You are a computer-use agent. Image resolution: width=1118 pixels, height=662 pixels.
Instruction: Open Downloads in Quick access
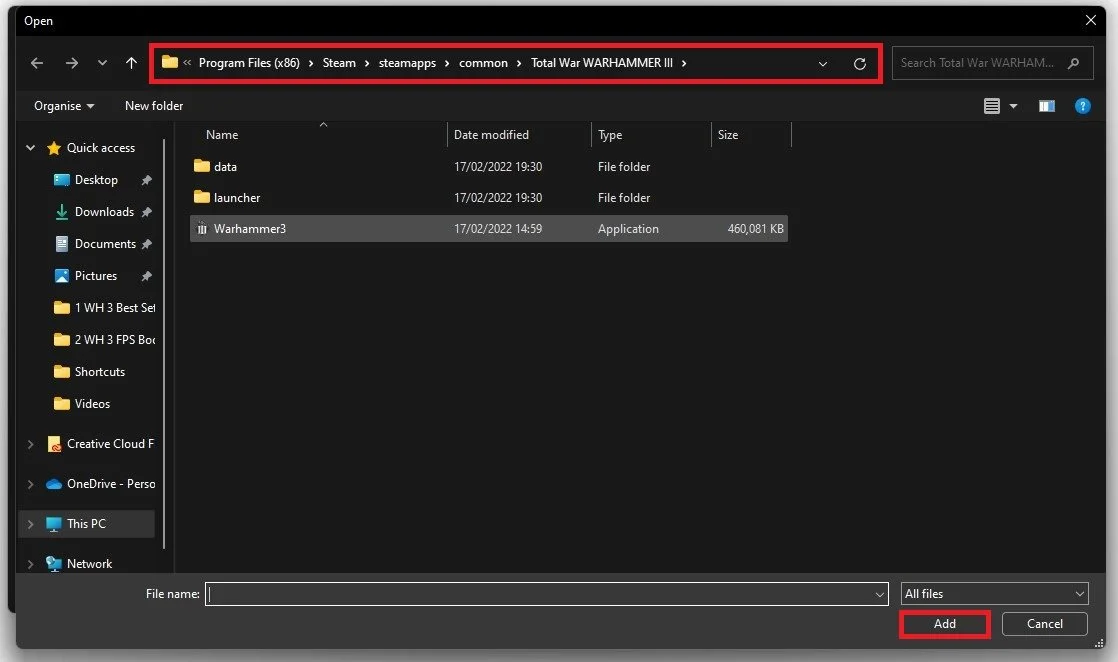click(x=104, y=212)
